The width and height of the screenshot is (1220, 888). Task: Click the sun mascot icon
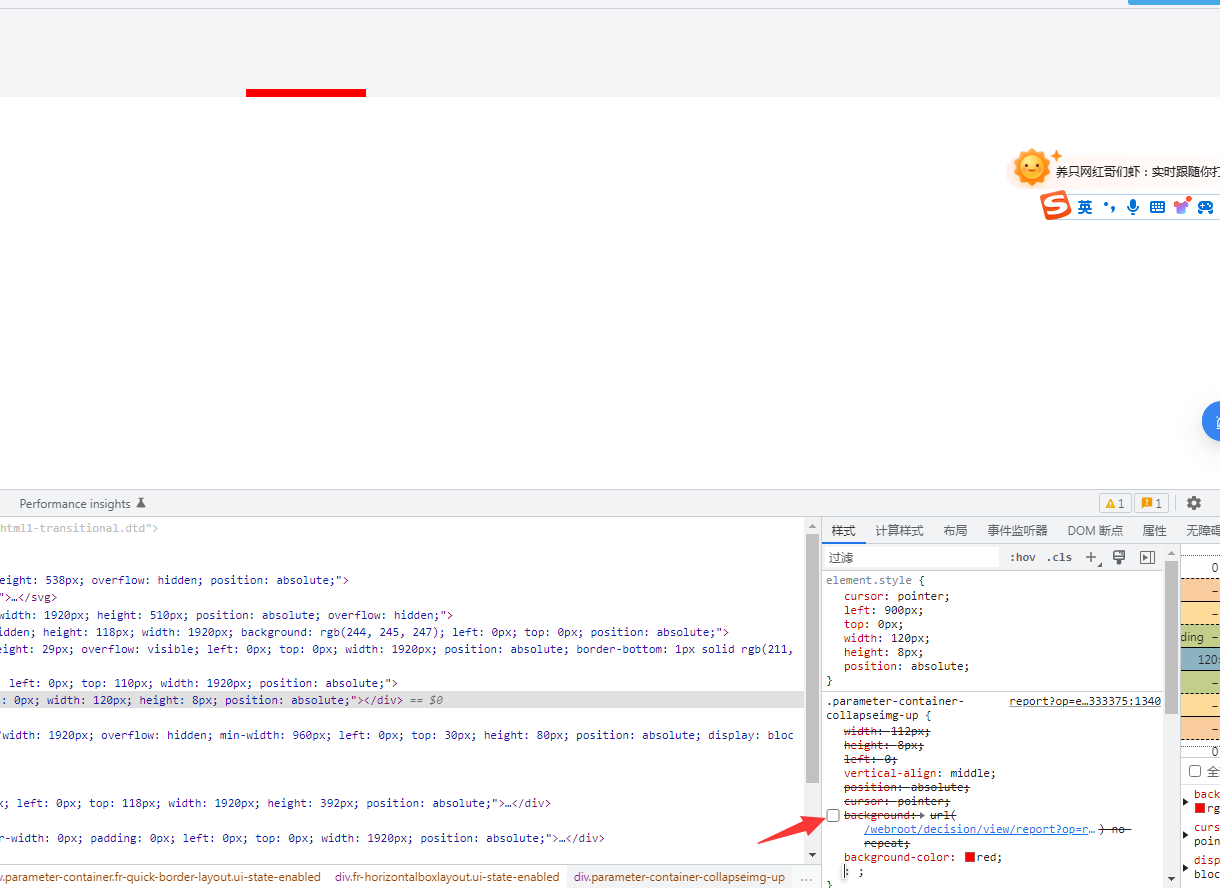1032,169
